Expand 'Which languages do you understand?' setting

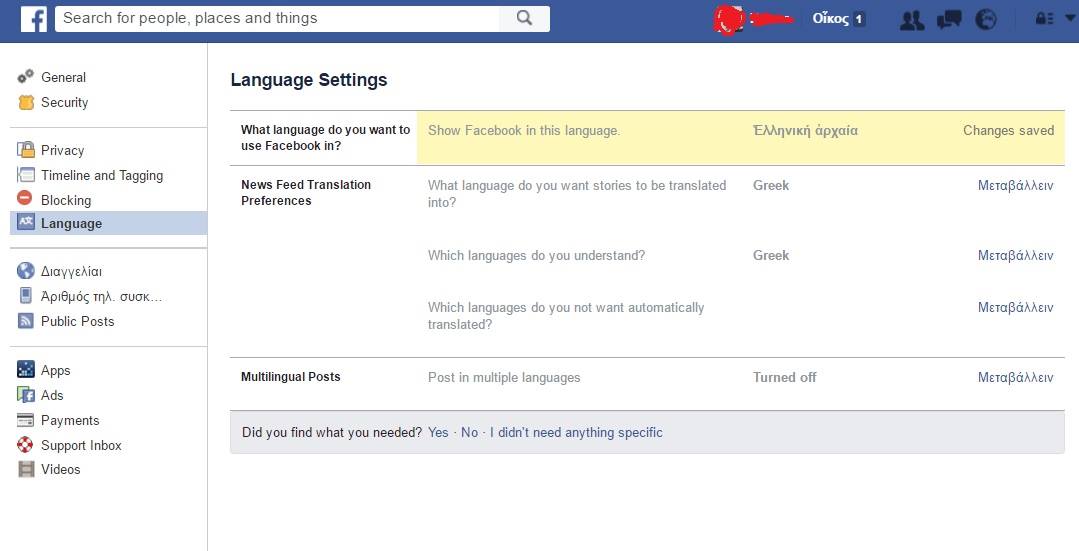tap(1015, 255)
